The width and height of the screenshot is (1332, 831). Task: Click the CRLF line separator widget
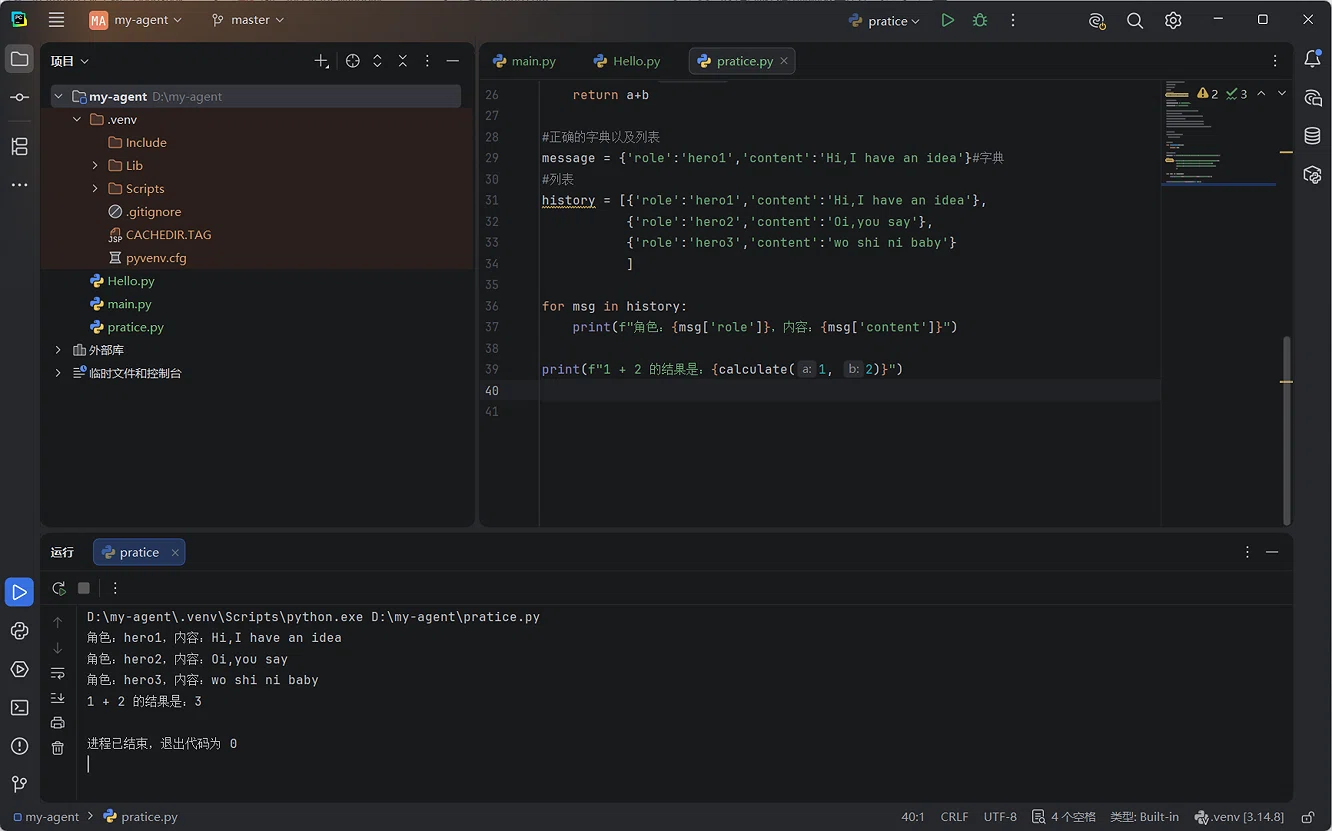tap(954, 817)
